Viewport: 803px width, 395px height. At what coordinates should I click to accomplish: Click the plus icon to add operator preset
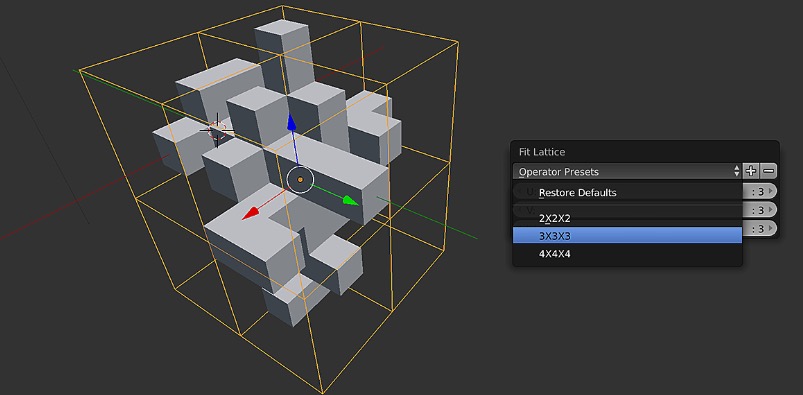(751, 171)
